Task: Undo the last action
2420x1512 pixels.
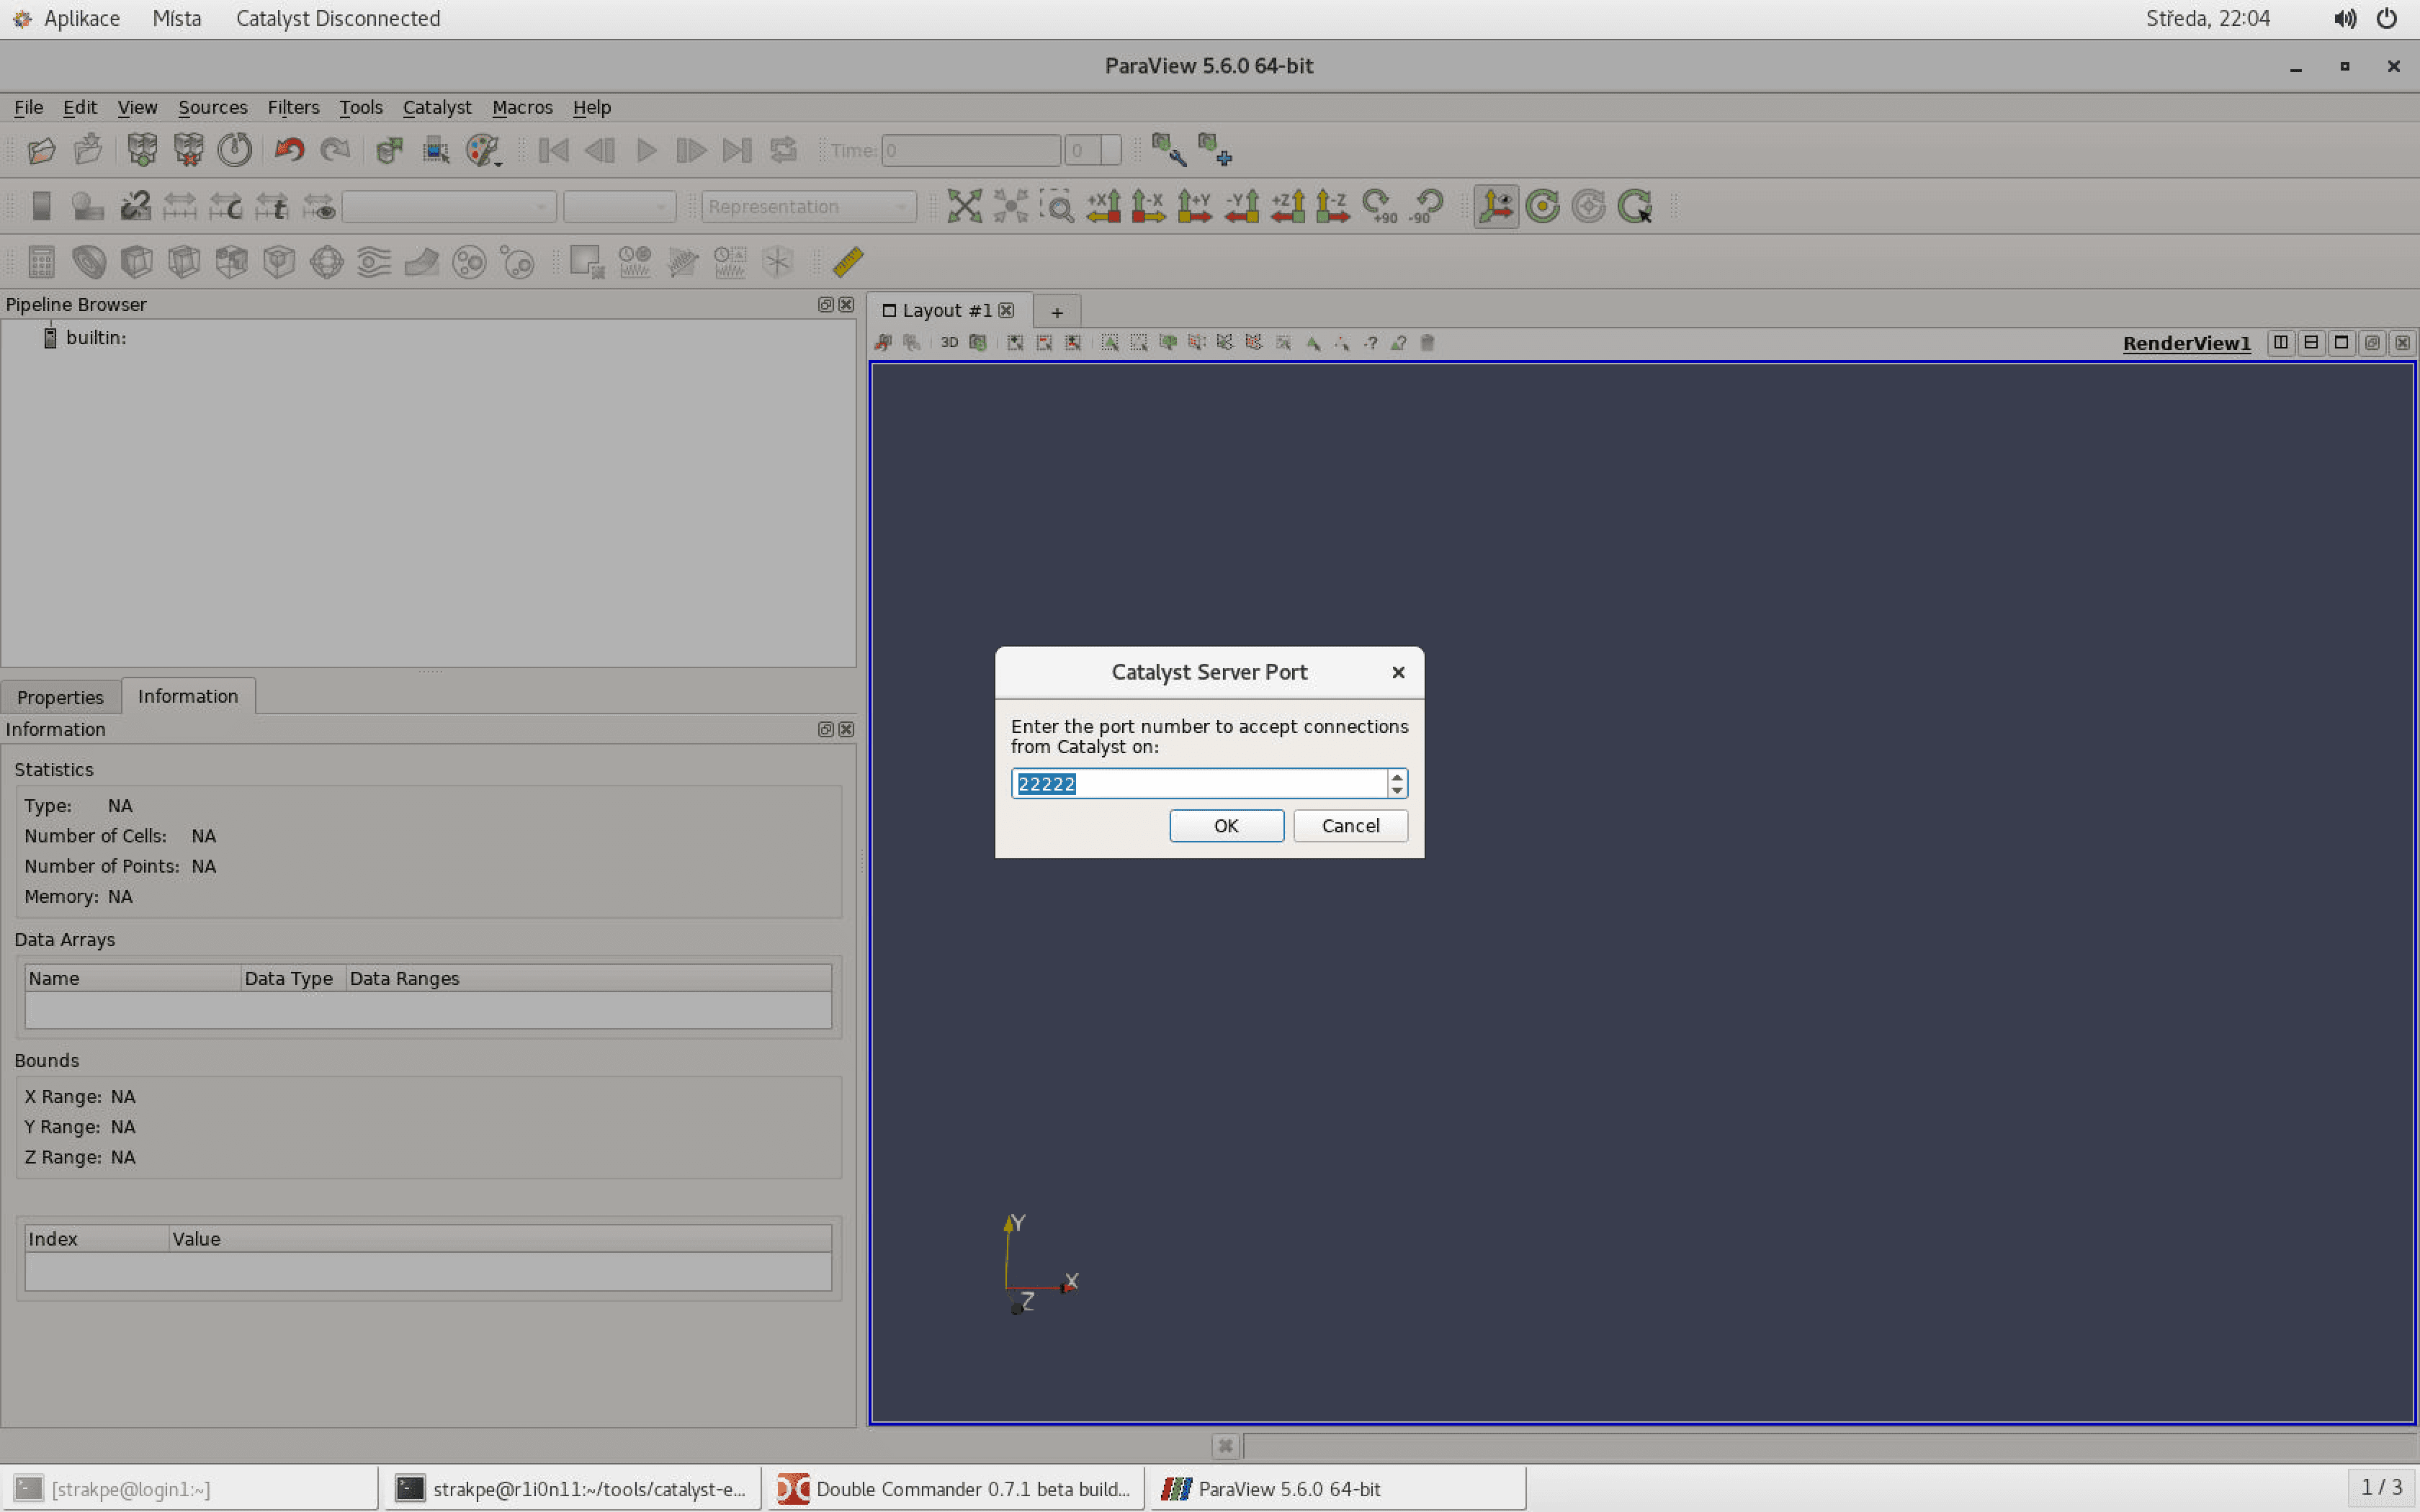Action: click(289, 150)
